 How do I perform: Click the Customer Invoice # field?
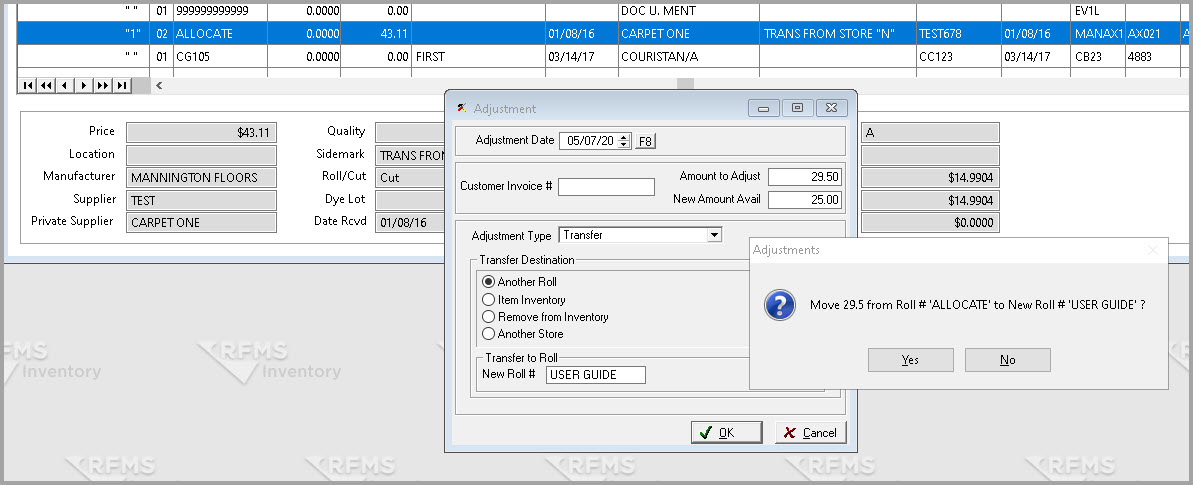point(606,187)
